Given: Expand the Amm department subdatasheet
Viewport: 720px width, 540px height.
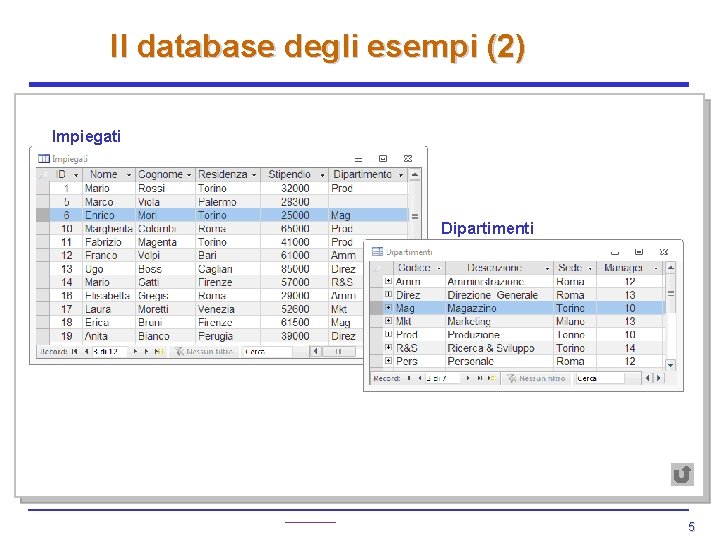Looking at the screenshot, I should pyautogui.click(x=388, y=281).
